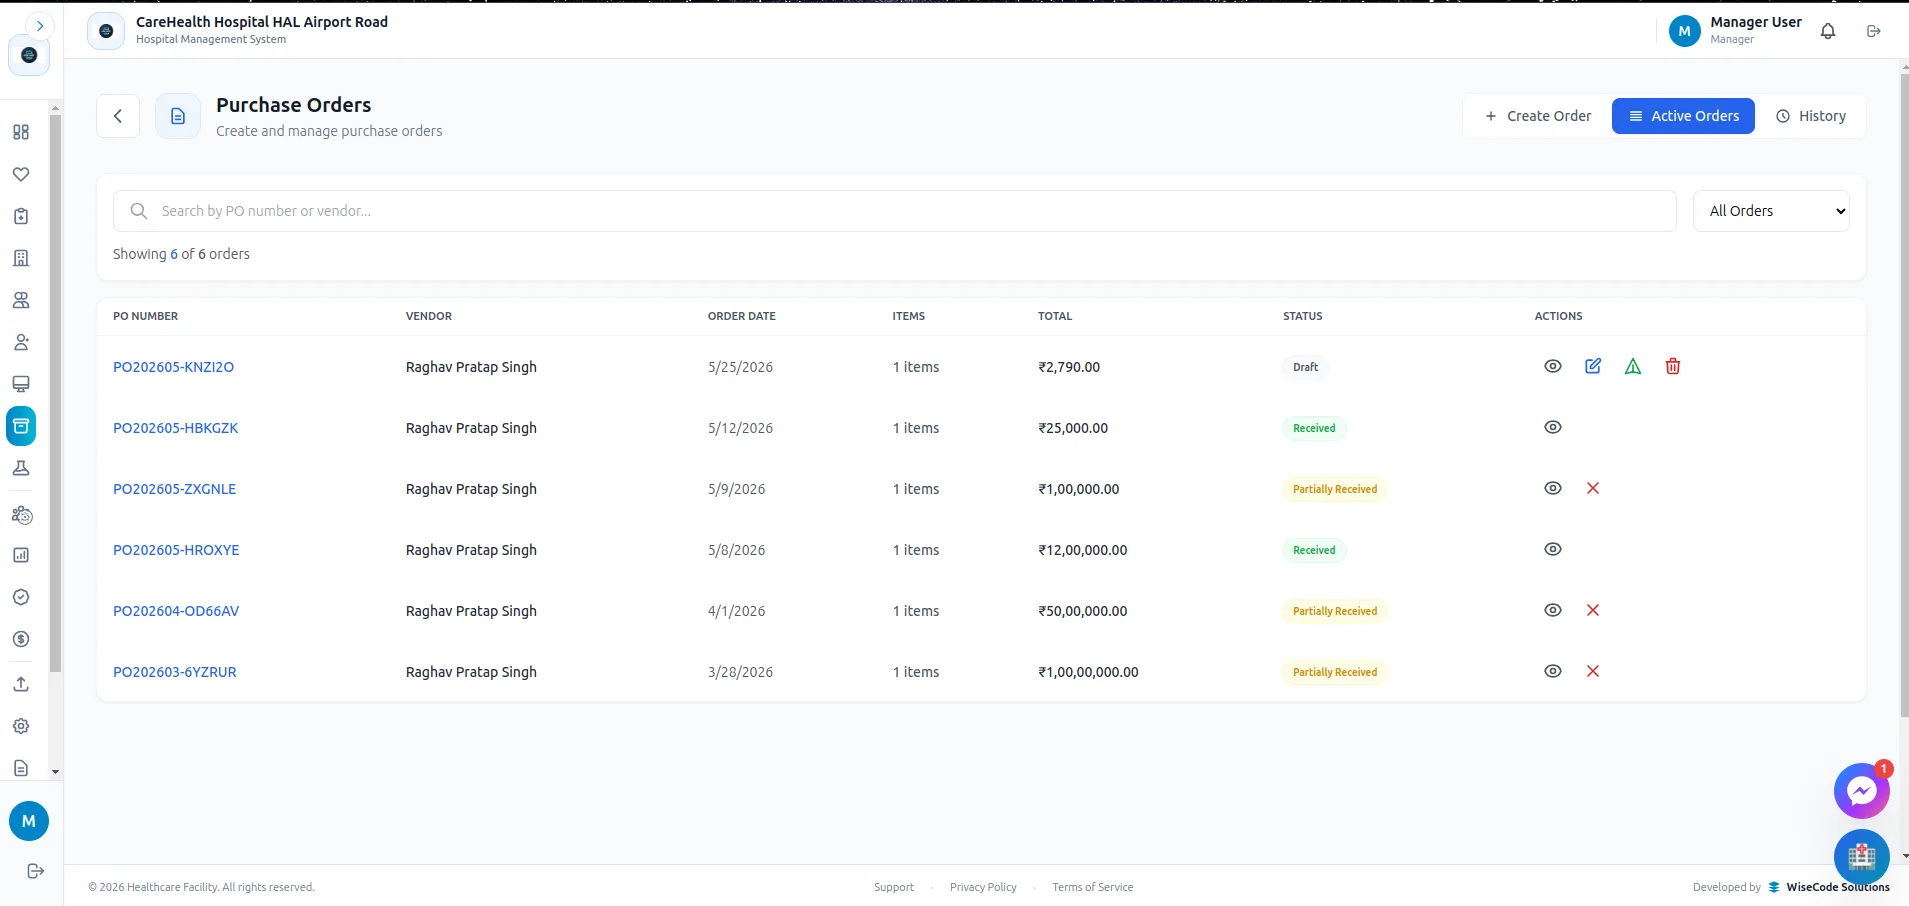
Task: Open the clipboard icon in sidebar
Action: pos(21,216)
